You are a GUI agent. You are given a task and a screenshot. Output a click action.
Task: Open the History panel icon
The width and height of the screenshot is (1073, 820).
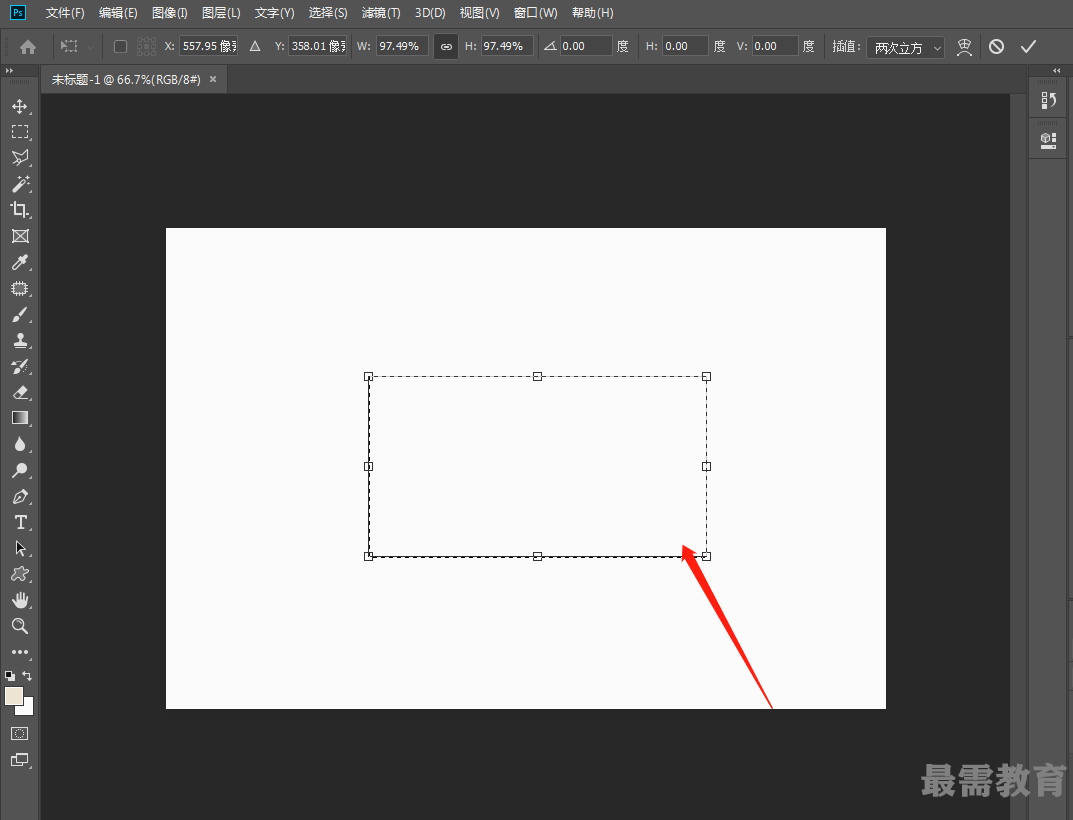[1048, 101]
